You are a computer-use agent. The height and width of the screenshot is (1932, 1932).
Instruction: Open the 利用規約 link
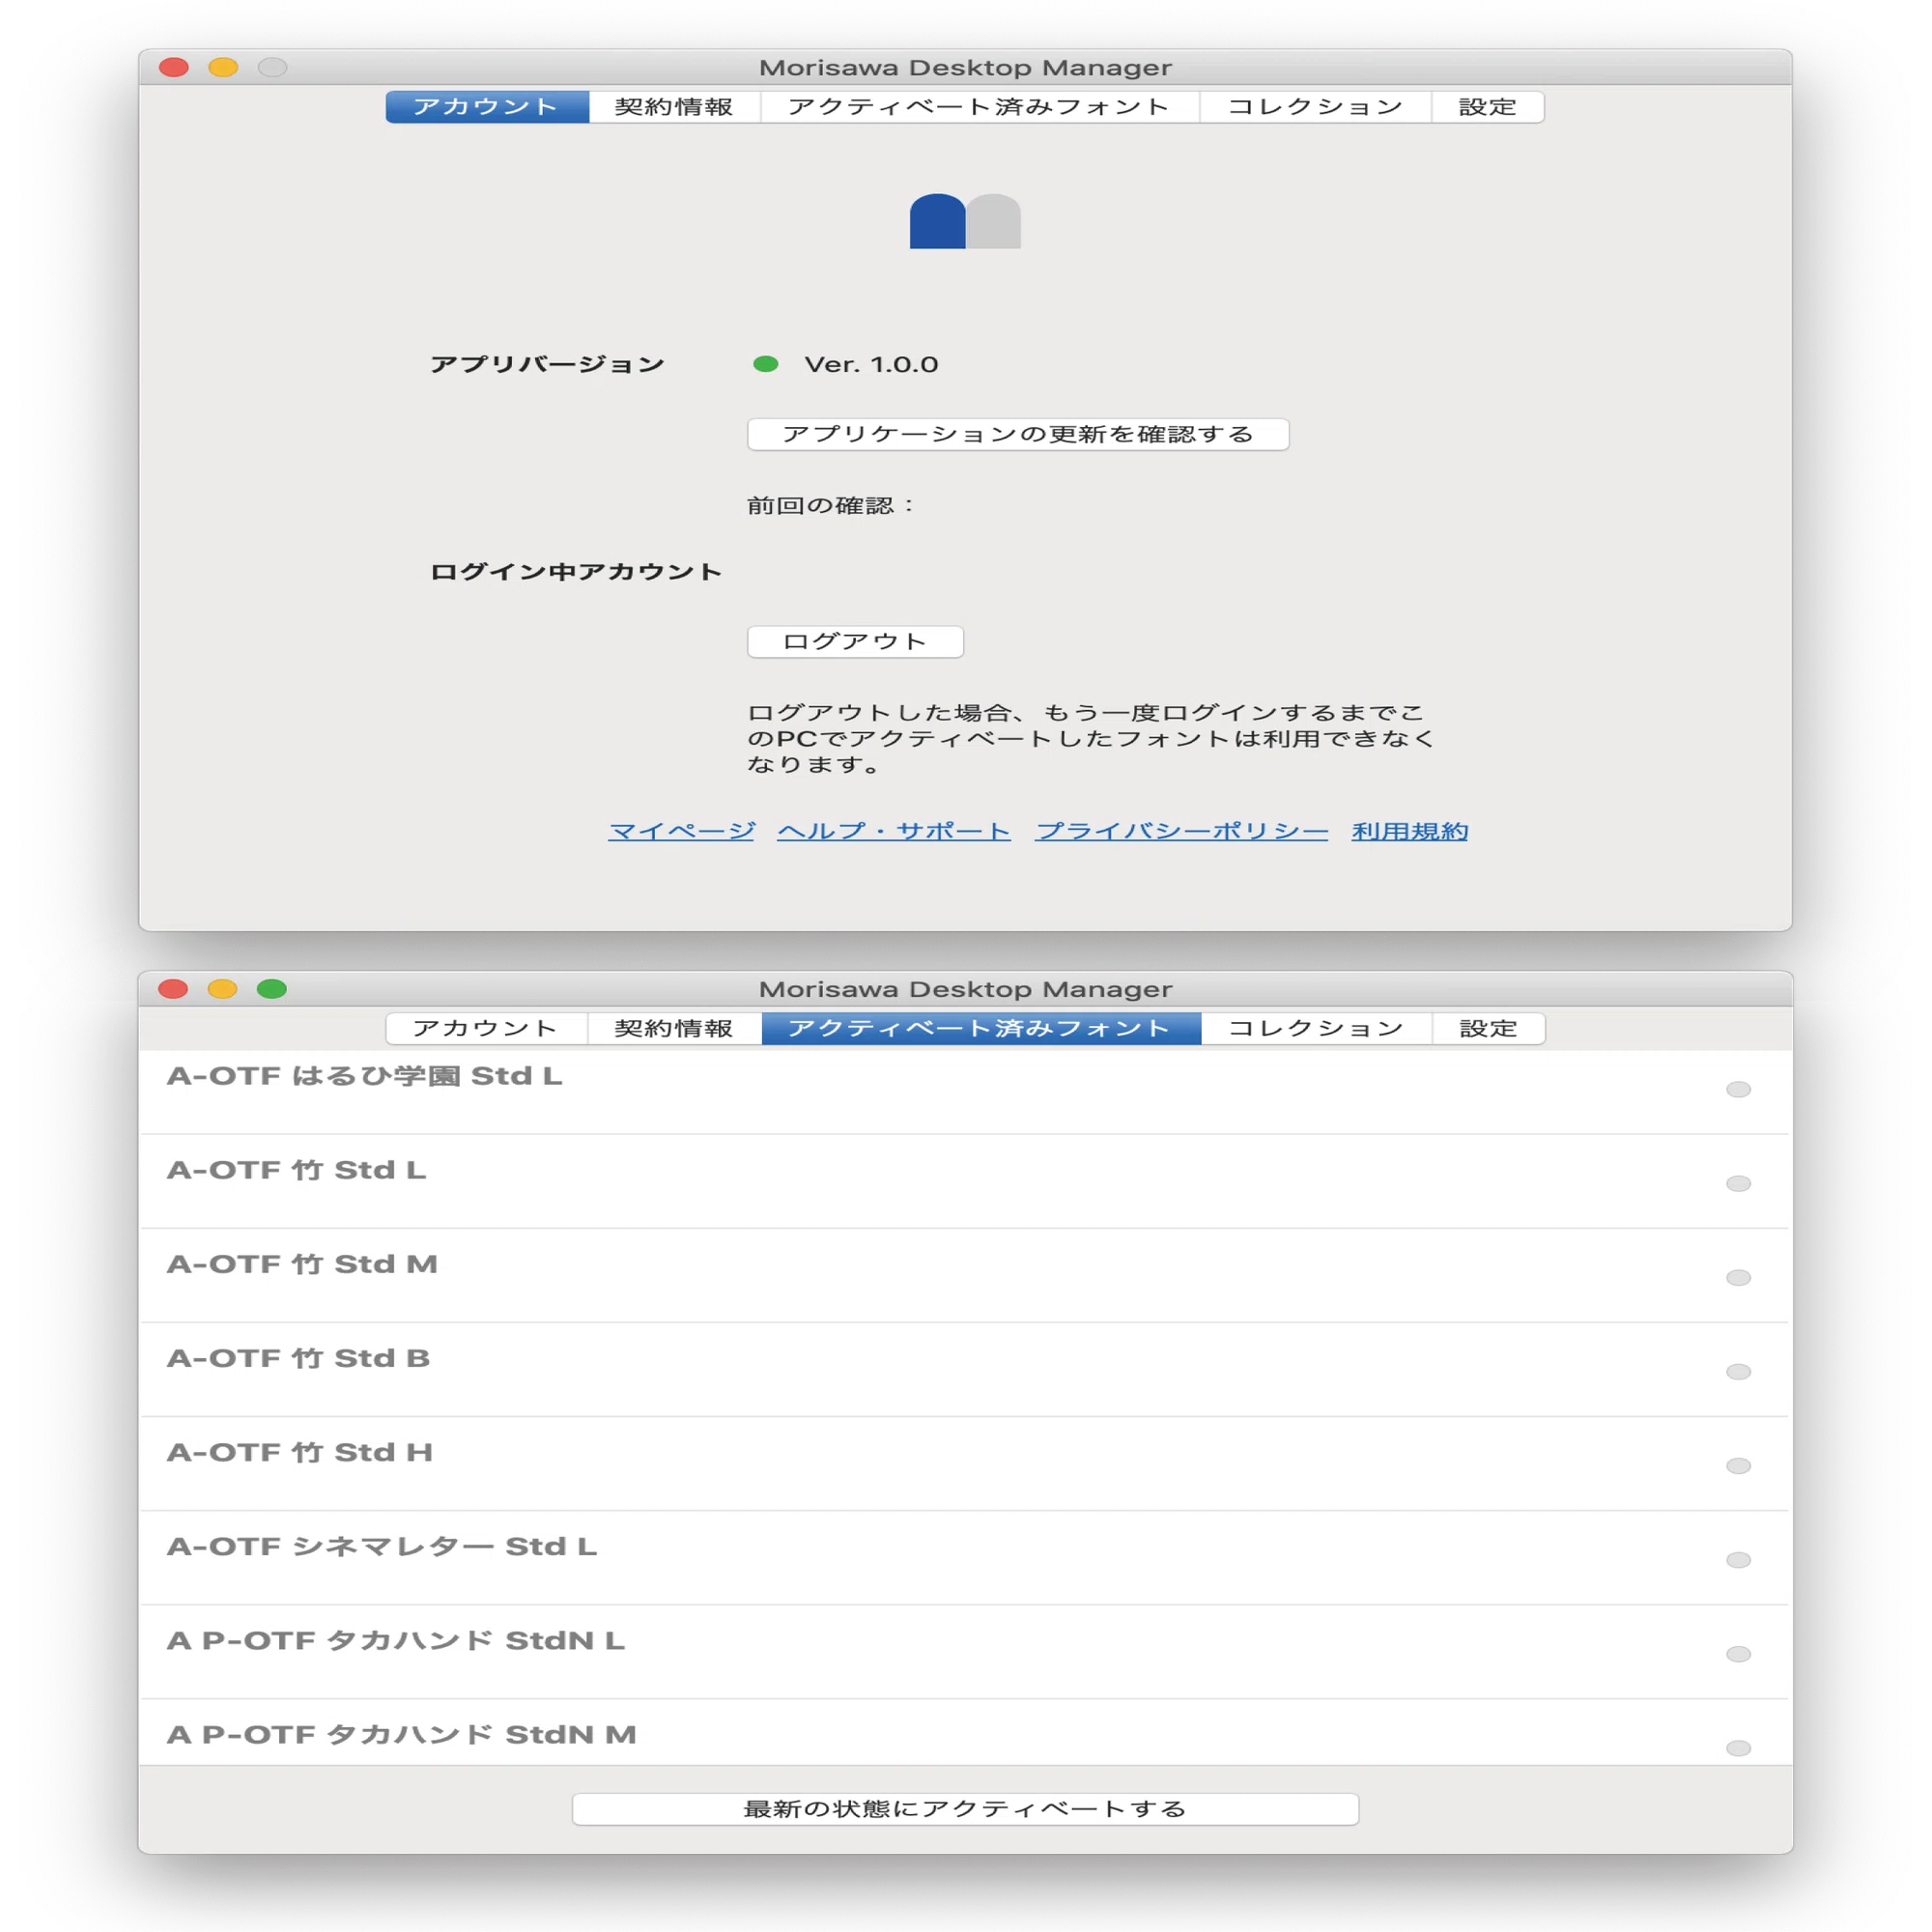[x=1410, y=831]
